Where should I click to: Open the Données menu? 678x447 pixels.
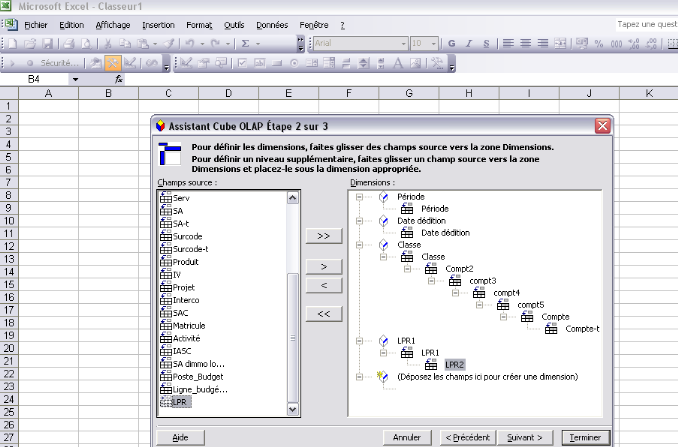(271, 24)
